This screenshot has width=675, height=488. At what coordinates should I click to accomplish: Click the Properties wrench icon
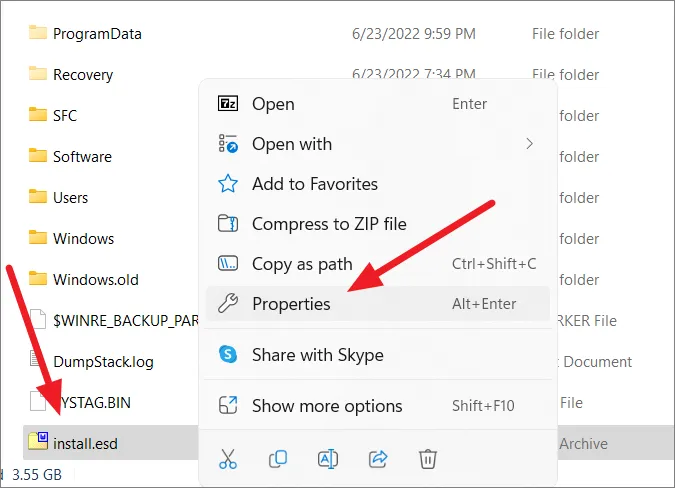[x=228, y=304]
